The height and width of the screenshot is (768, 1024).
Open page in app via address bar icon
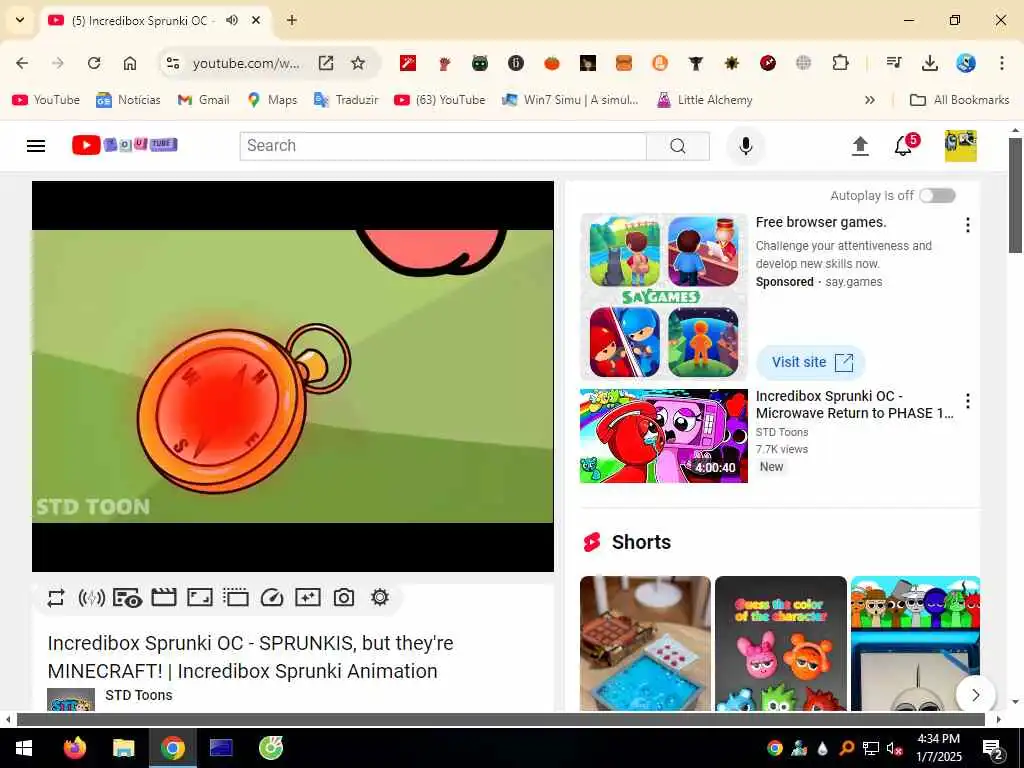(x=326, y=63)
